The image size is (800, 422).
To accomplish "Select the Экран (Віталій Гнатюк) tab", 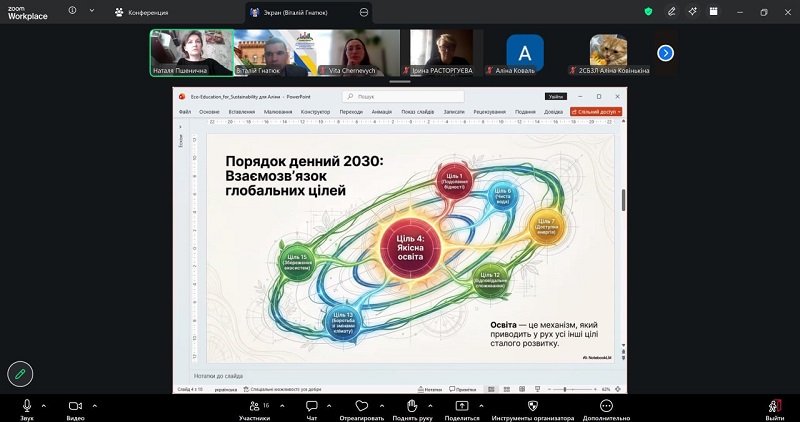I will [309, 12].
